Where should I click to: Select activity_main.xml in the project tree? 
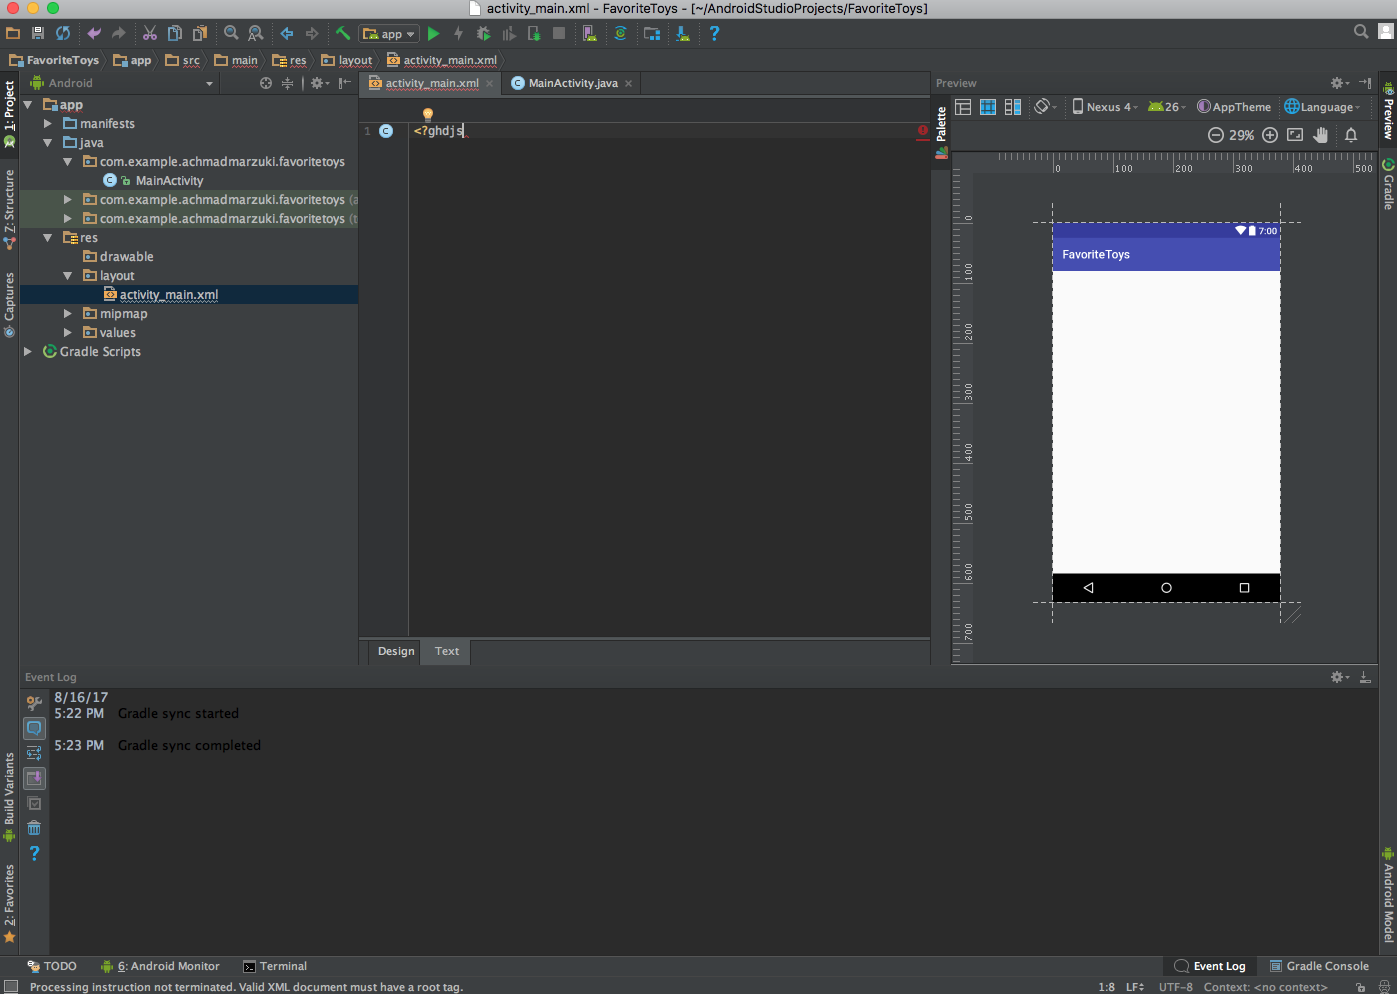tap(169, 294)
